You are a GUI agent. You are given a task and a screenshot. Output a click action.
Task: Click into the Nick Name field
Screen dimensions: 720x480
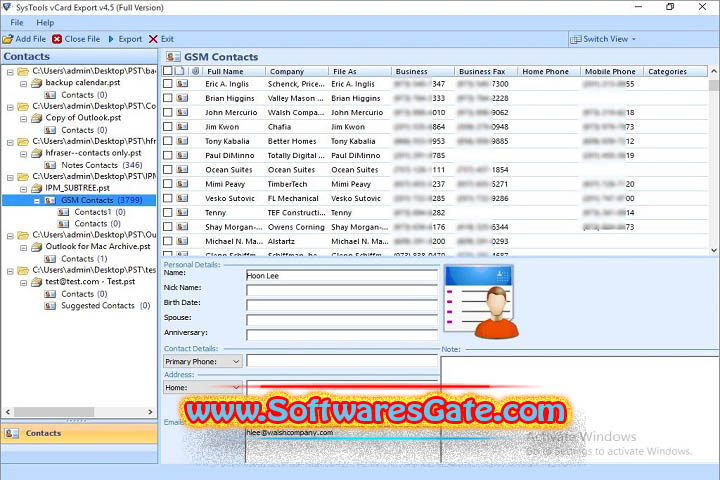tap(342, 290)
